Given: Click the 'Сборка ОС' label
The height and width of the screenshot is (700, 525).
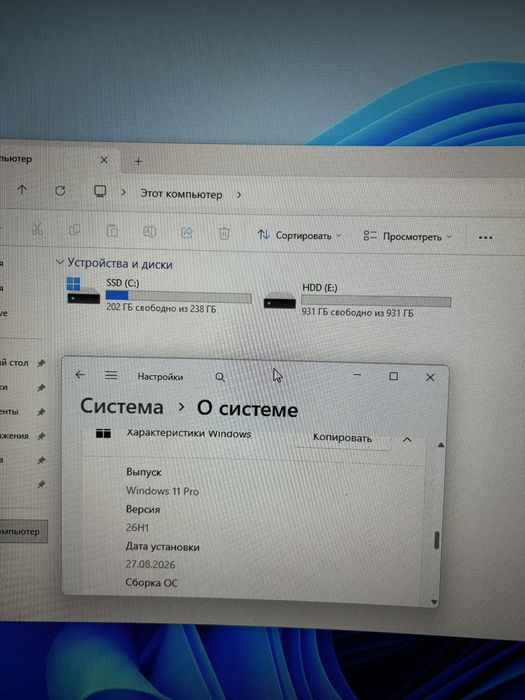Looking at the screenshot, I should (x=151, y=583).
